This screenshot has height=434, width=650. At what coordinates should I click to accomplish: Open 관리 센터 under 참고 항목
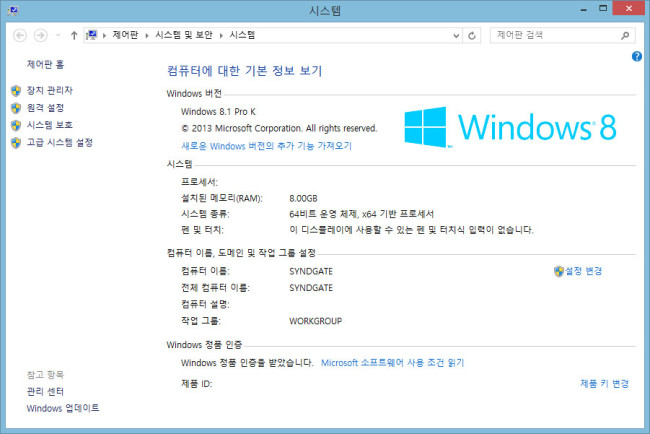45,391
